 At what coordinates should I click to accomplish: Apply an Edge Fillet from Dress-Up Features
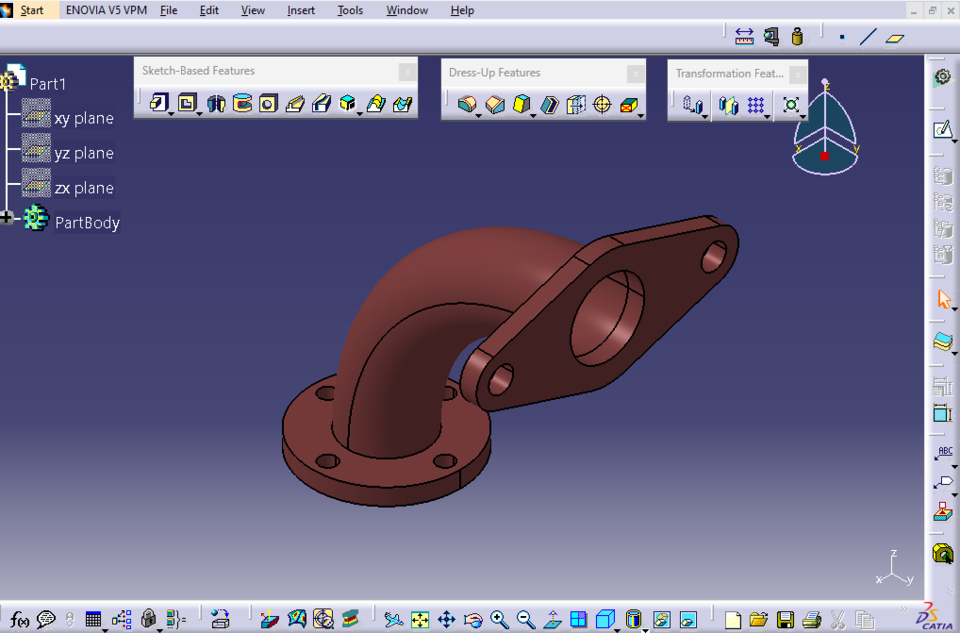[467, 103]
